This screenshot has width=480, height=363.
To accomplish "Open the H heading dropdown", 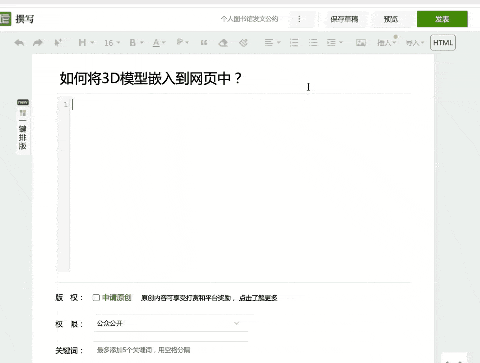I will (86, 43).
